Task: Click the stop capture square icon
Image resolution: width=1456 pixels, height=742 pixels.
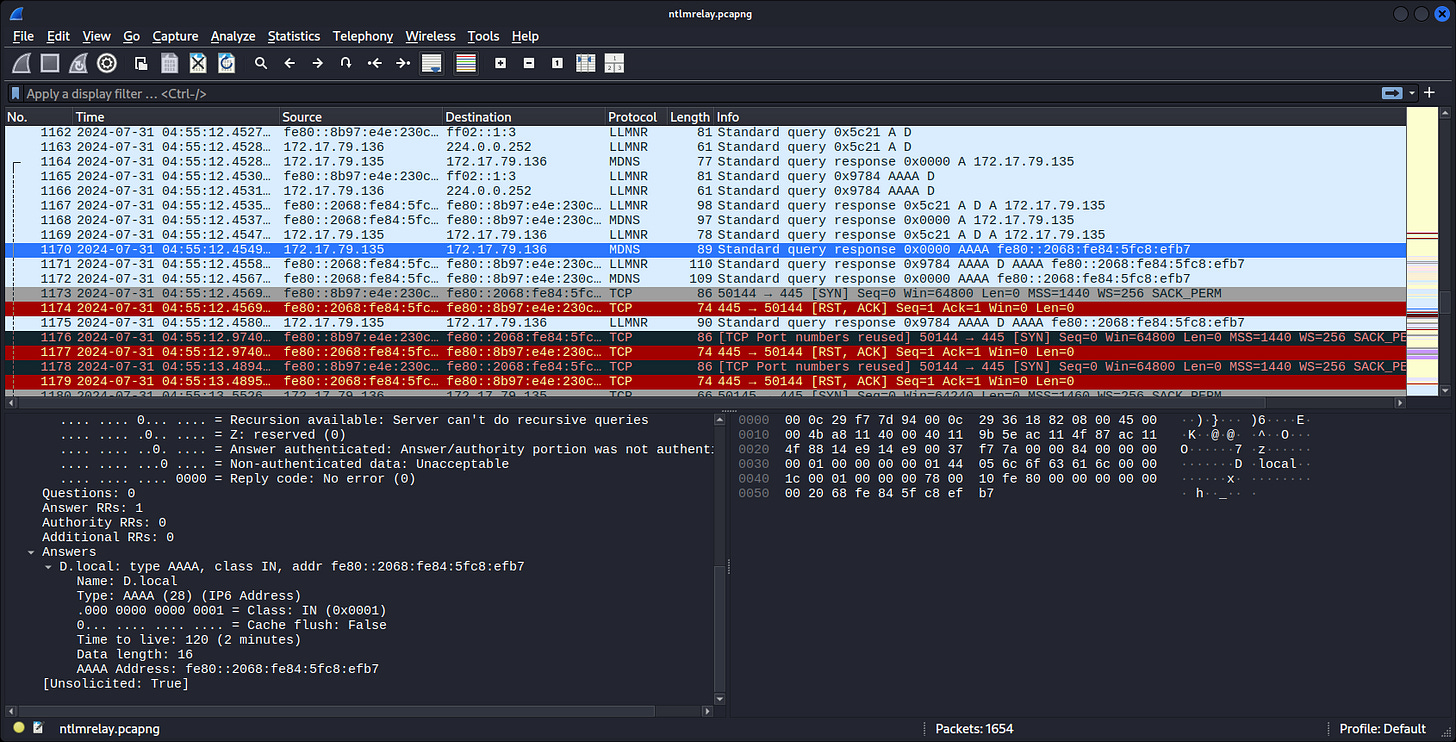Action: pos(50,63)
